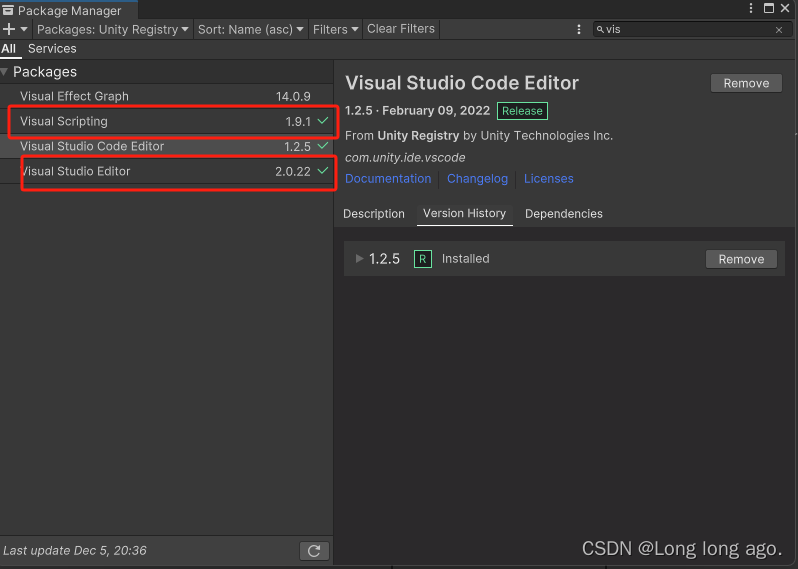The image size is (798, 569).
Task: Open toolbar three-dot options menu
Action: [x=579, y=30]
